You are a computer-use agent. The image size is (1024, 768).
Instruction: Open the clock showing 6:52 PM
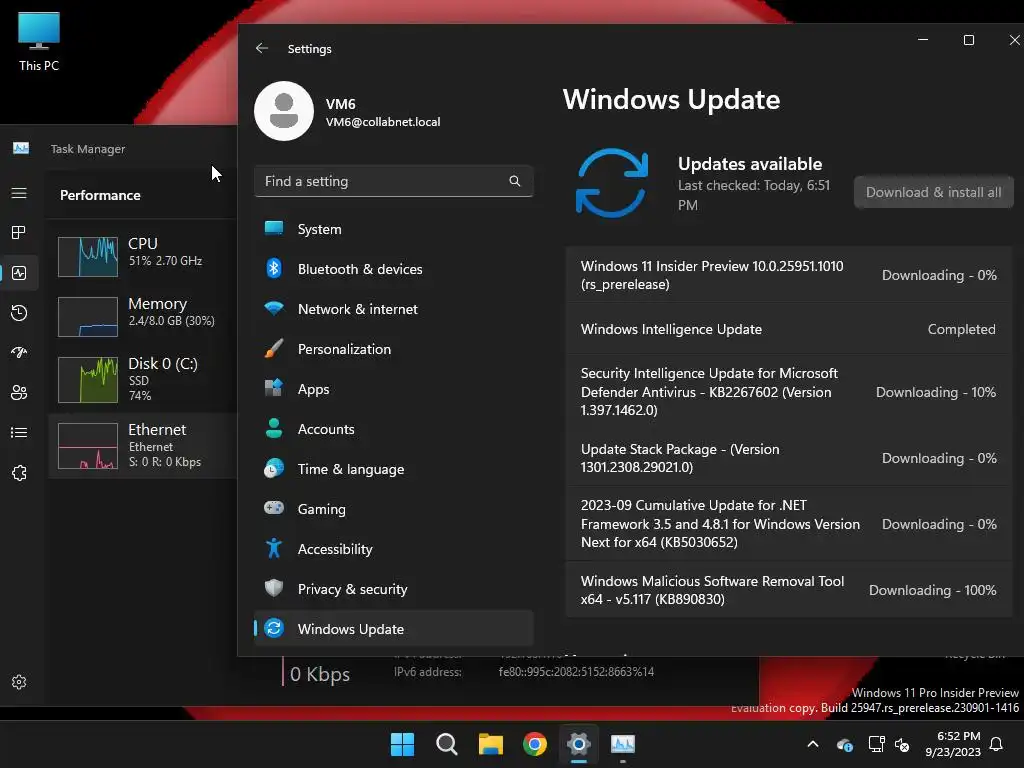coord(953,744)
